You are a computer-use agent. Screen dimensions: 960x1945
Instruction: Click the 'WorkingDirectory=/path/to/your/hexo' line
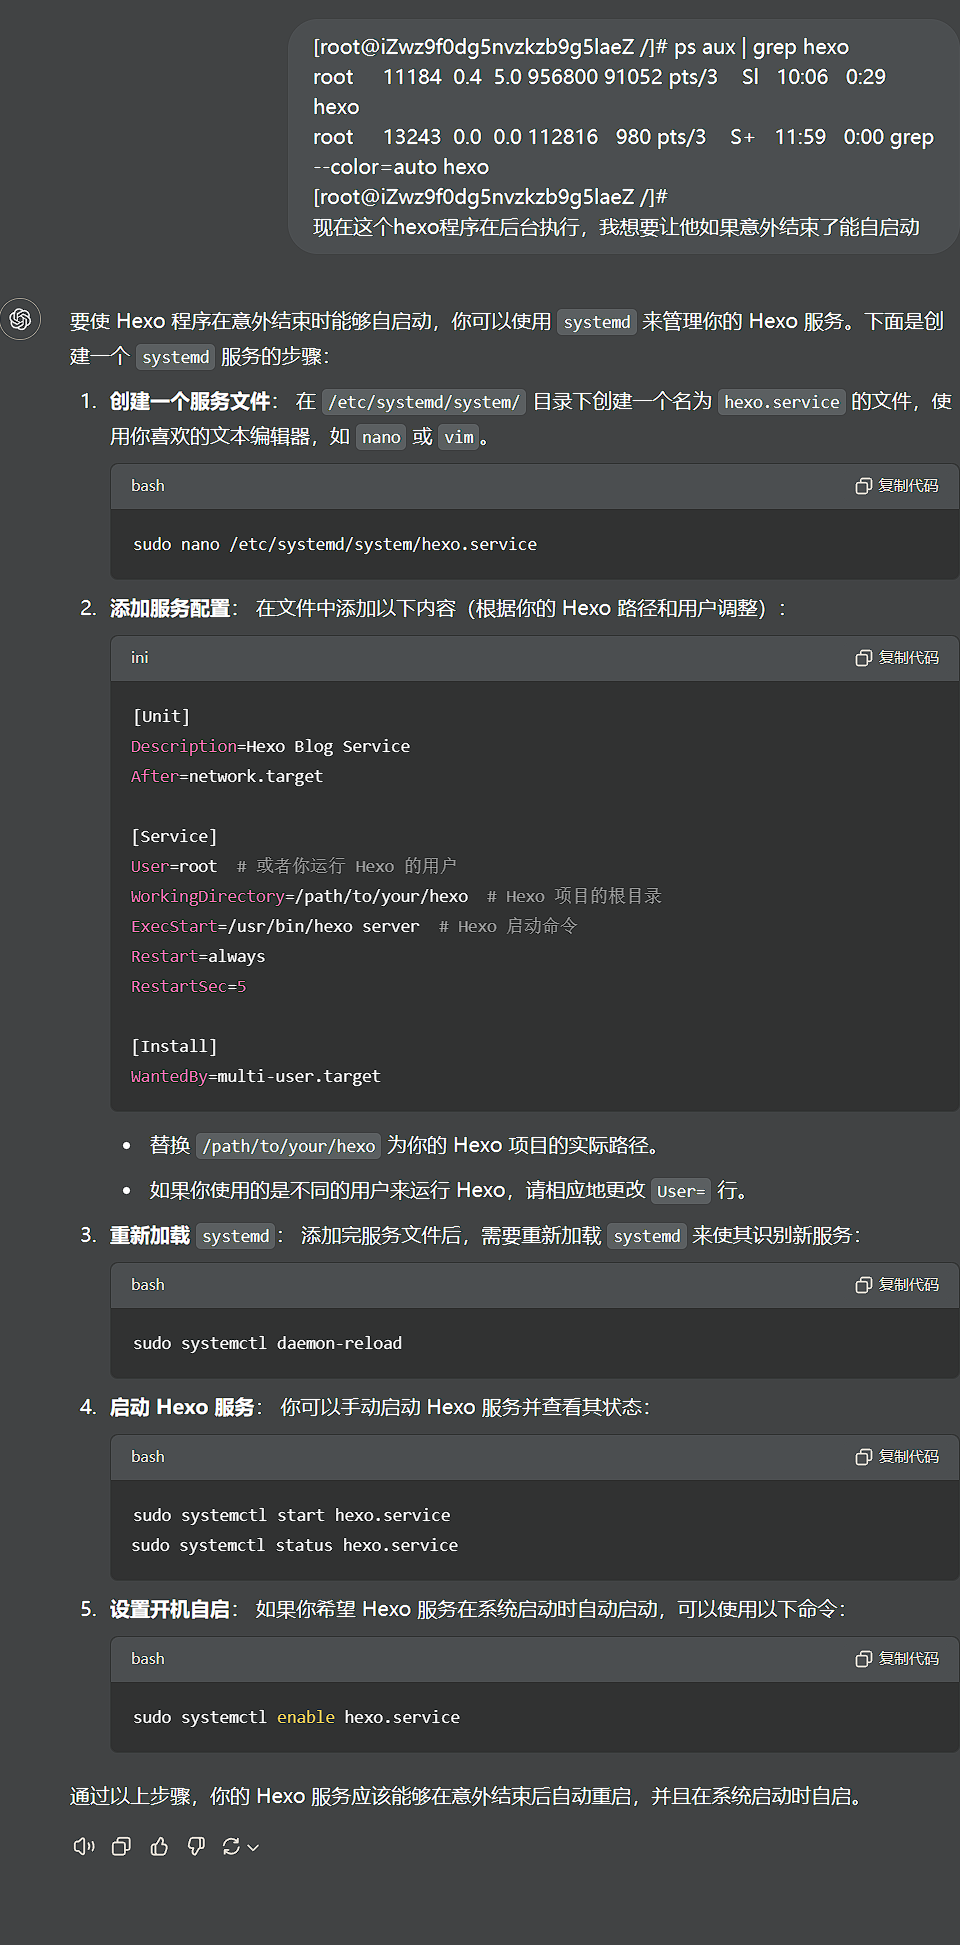point(299,896)
